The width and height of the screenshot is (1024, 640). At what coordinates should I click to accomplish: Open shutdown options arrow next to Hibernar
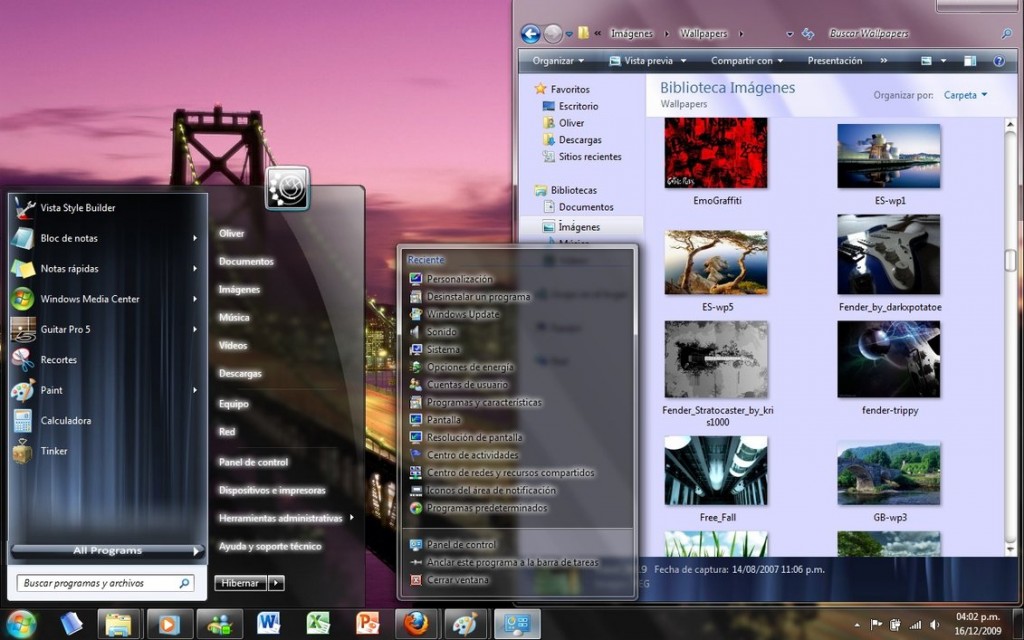(276, 583)
